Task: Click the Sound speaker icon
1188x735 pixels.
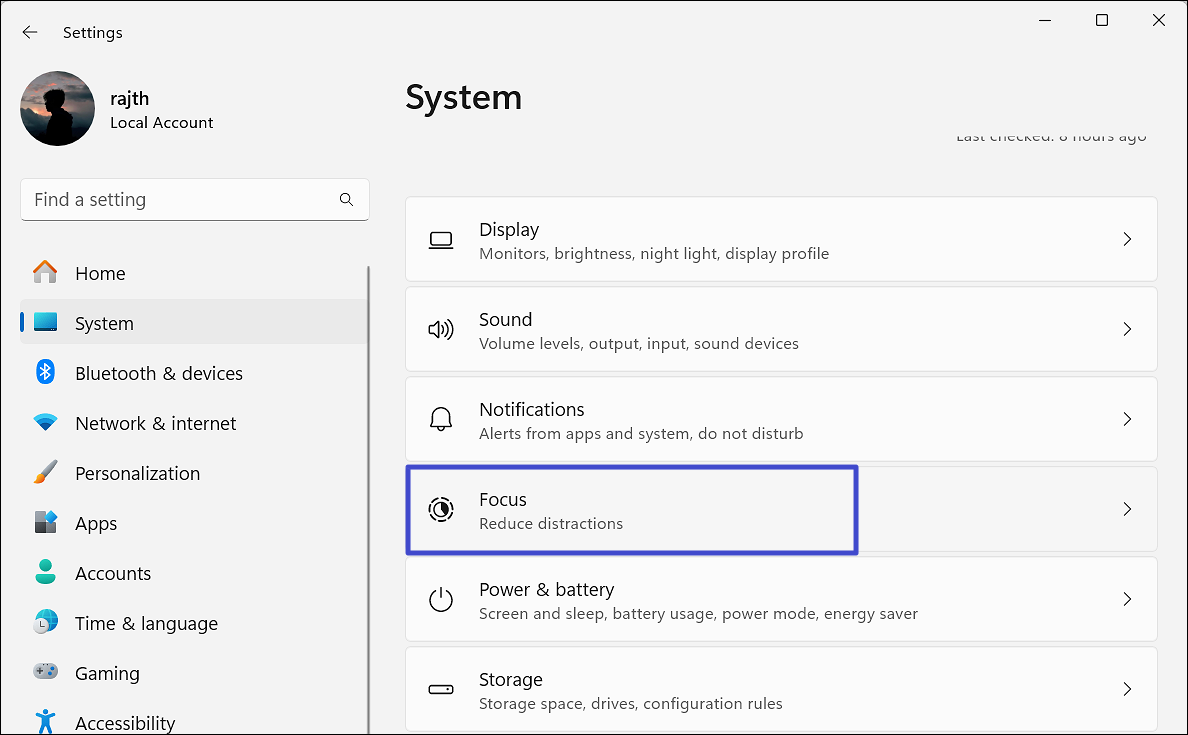Action: pyautogui.click(x=440, y=330)
